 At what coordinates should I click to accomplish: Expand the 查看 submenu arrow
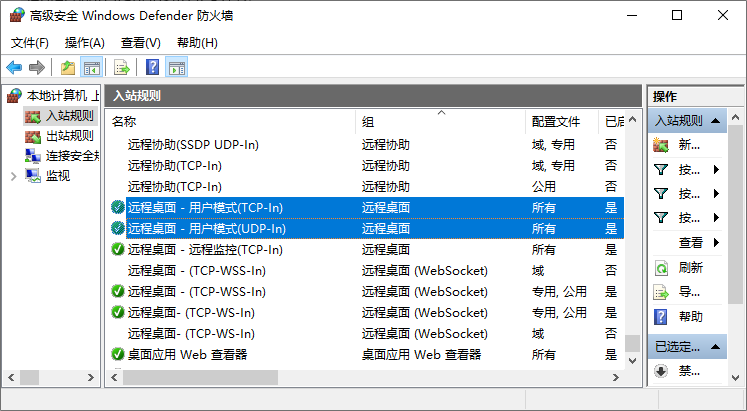point(717,242)
